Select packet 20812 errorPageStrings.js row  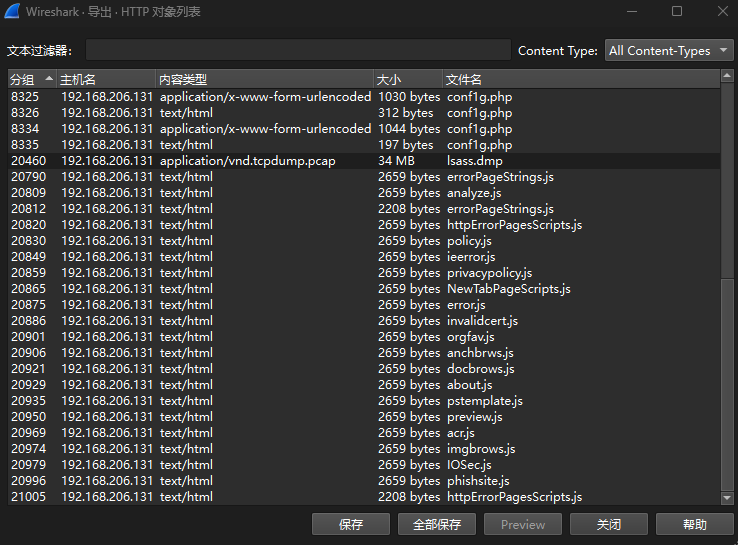pyautogui.click(x=364, y=209)
